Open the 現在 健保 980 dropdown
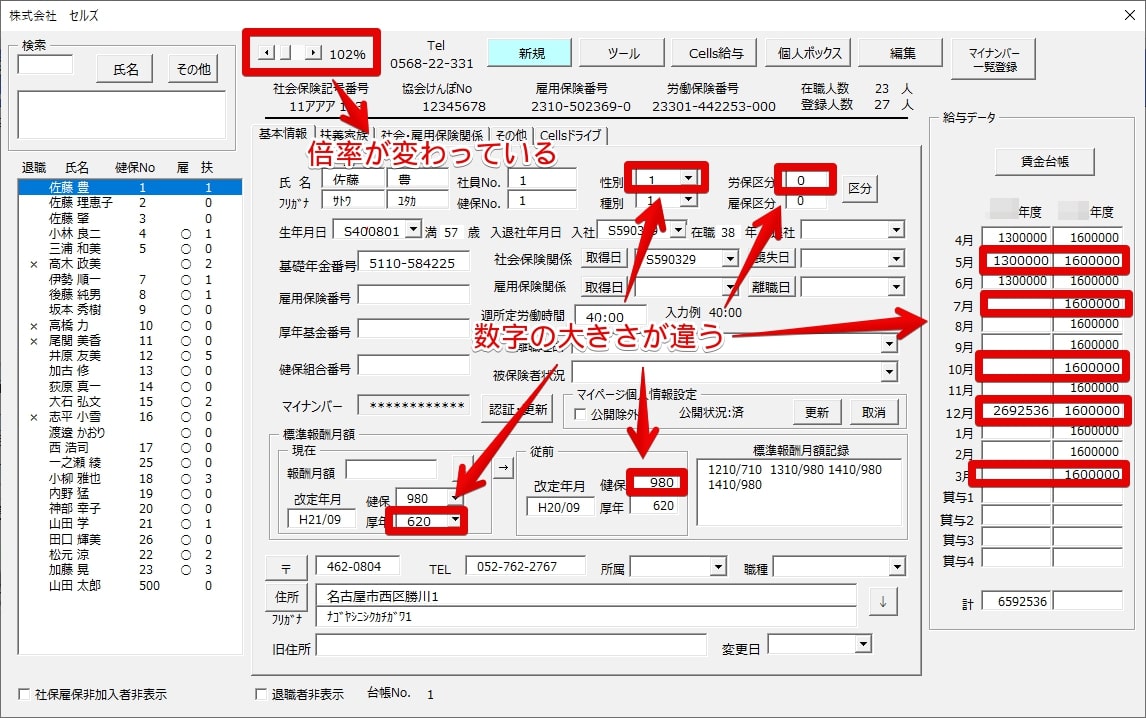Screen dimensions: 1146x718 (455, 498)
